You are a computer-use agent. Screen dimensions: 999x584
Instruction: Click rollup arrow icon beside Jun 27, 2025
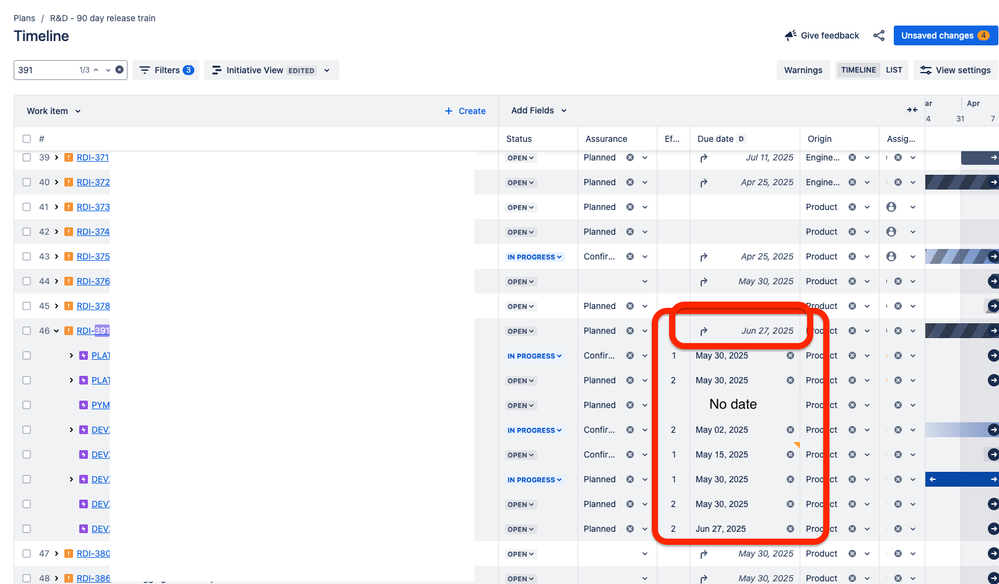coord(704,331)
